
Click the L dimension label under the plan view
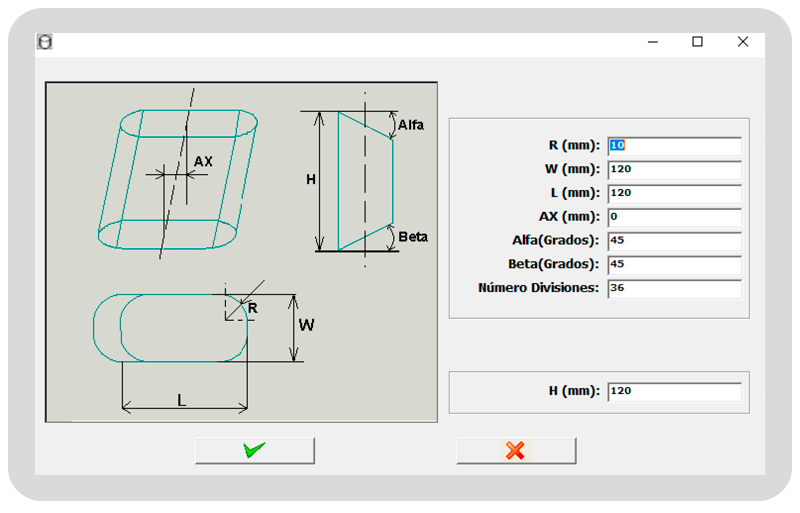[181, 400]
